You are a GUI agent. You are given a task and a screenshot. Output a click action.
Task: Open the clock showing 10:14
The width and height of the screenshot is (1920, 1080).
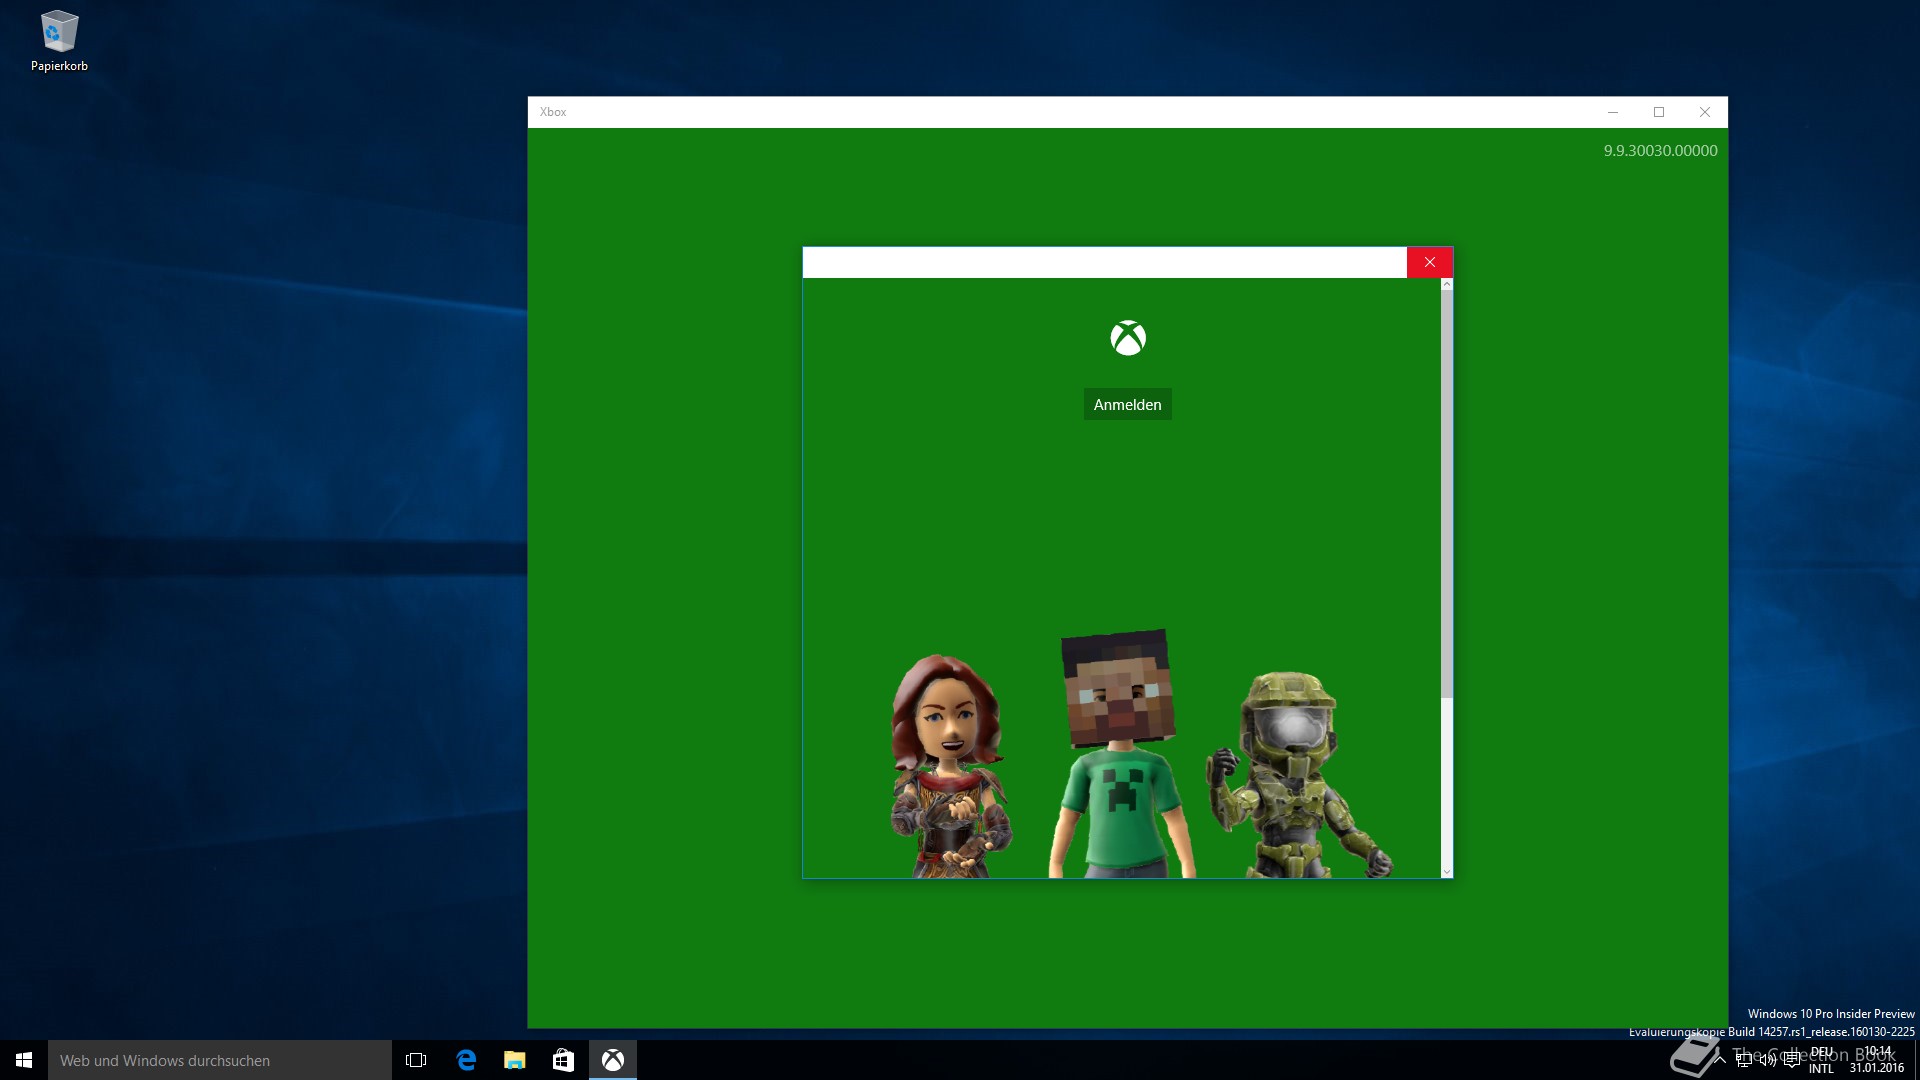pyautogui.click(x=1877, y=1060)
